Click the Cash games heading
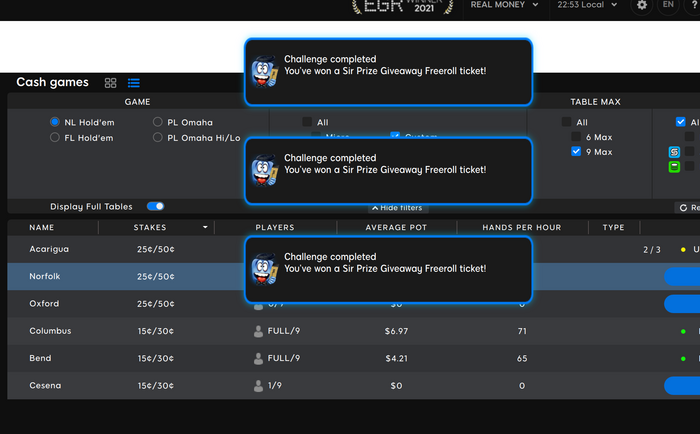 tap(52, 82)
